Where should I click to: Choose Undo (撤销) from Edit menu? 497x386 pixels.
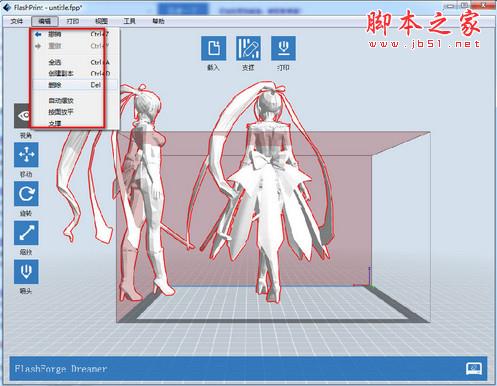coord(75,34)
